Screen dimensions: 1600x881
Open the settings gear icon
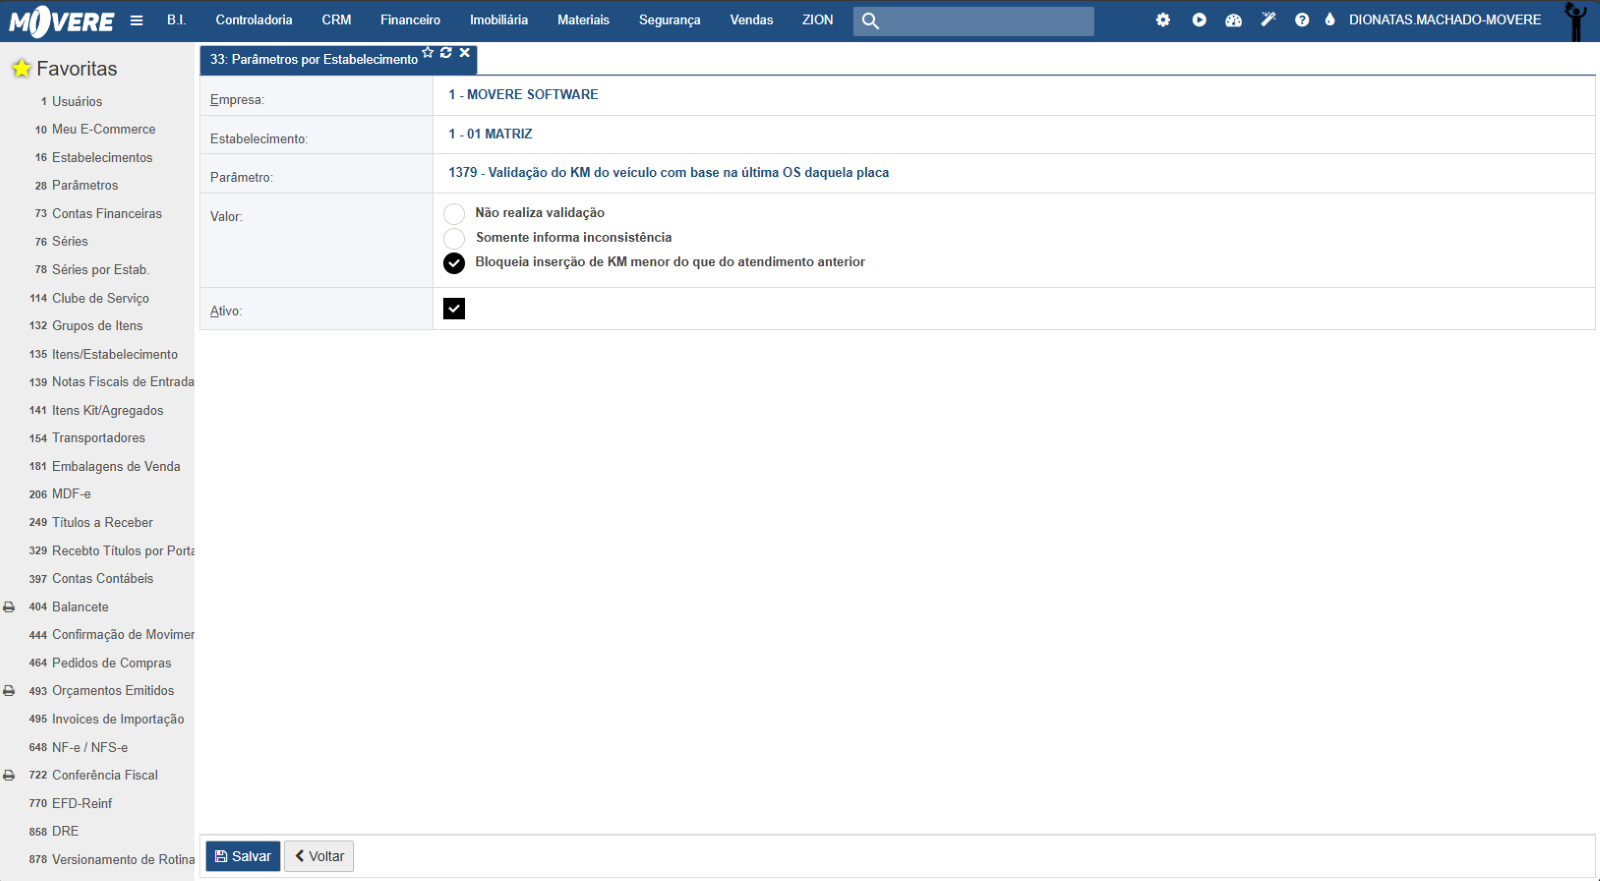point(1163,20)
